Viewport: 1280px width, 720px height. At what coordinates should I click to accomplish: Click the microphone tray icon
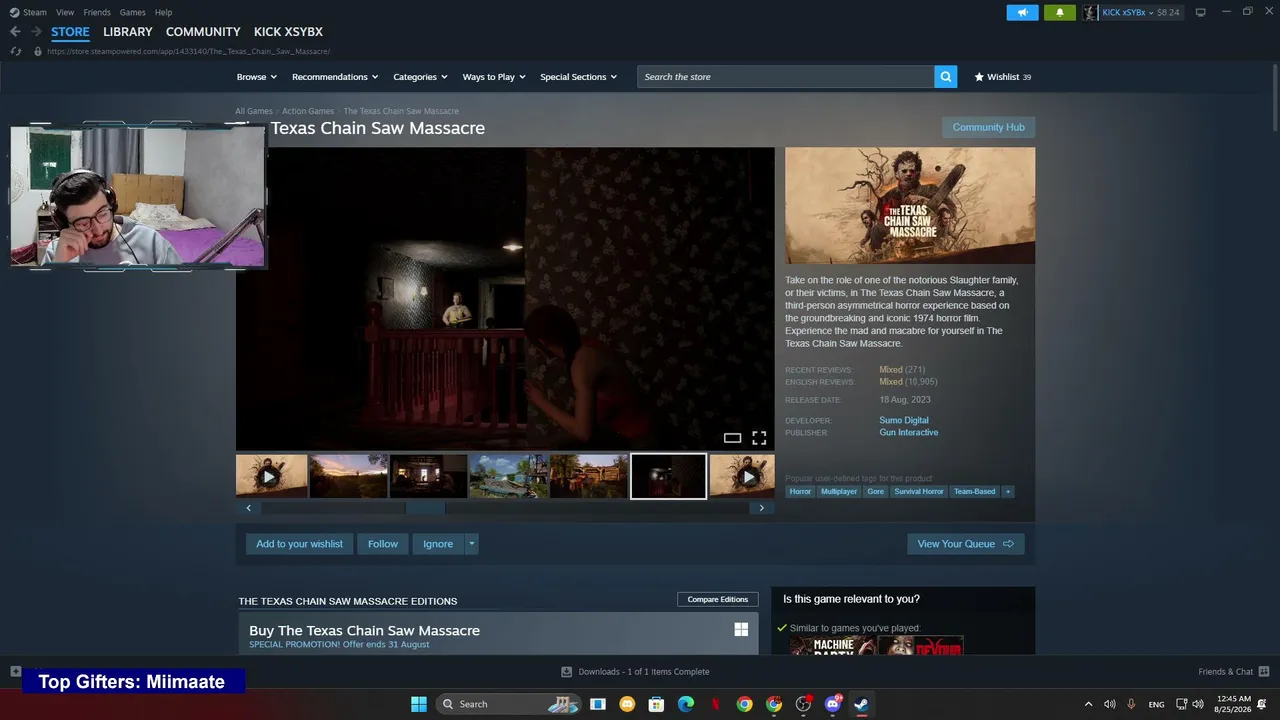click(1131, 704)
